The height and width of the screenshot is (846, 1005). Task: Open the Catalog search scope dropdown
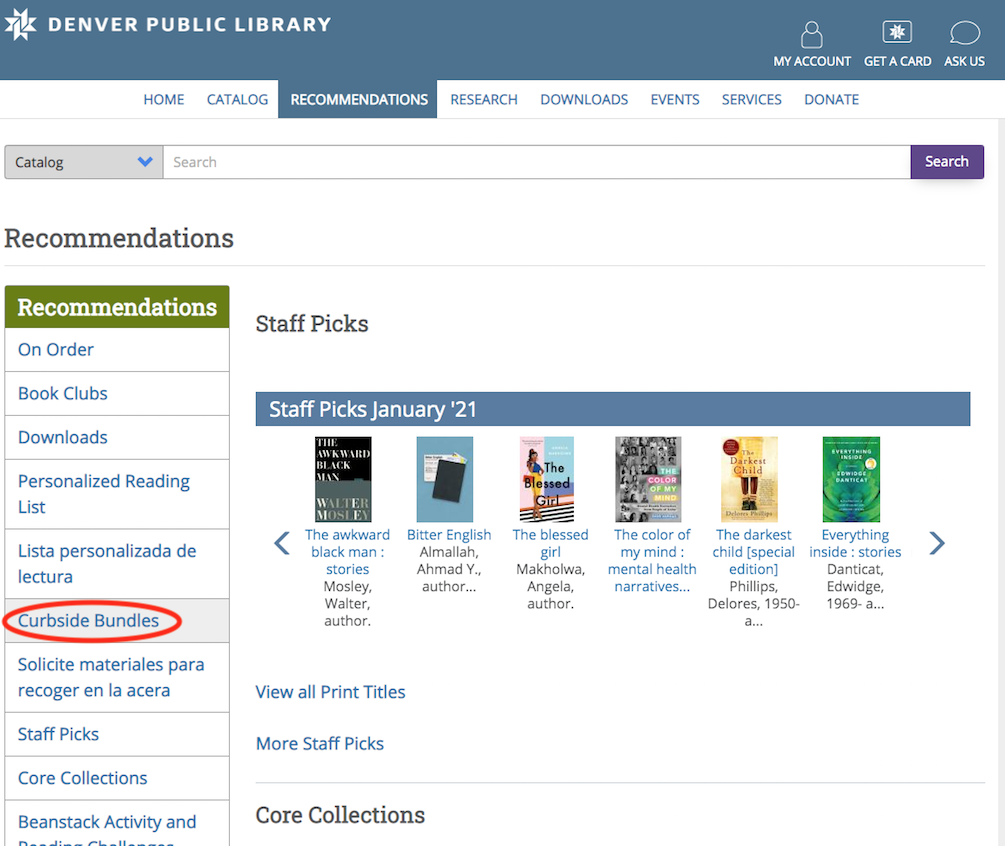click(x=84, y=162)
